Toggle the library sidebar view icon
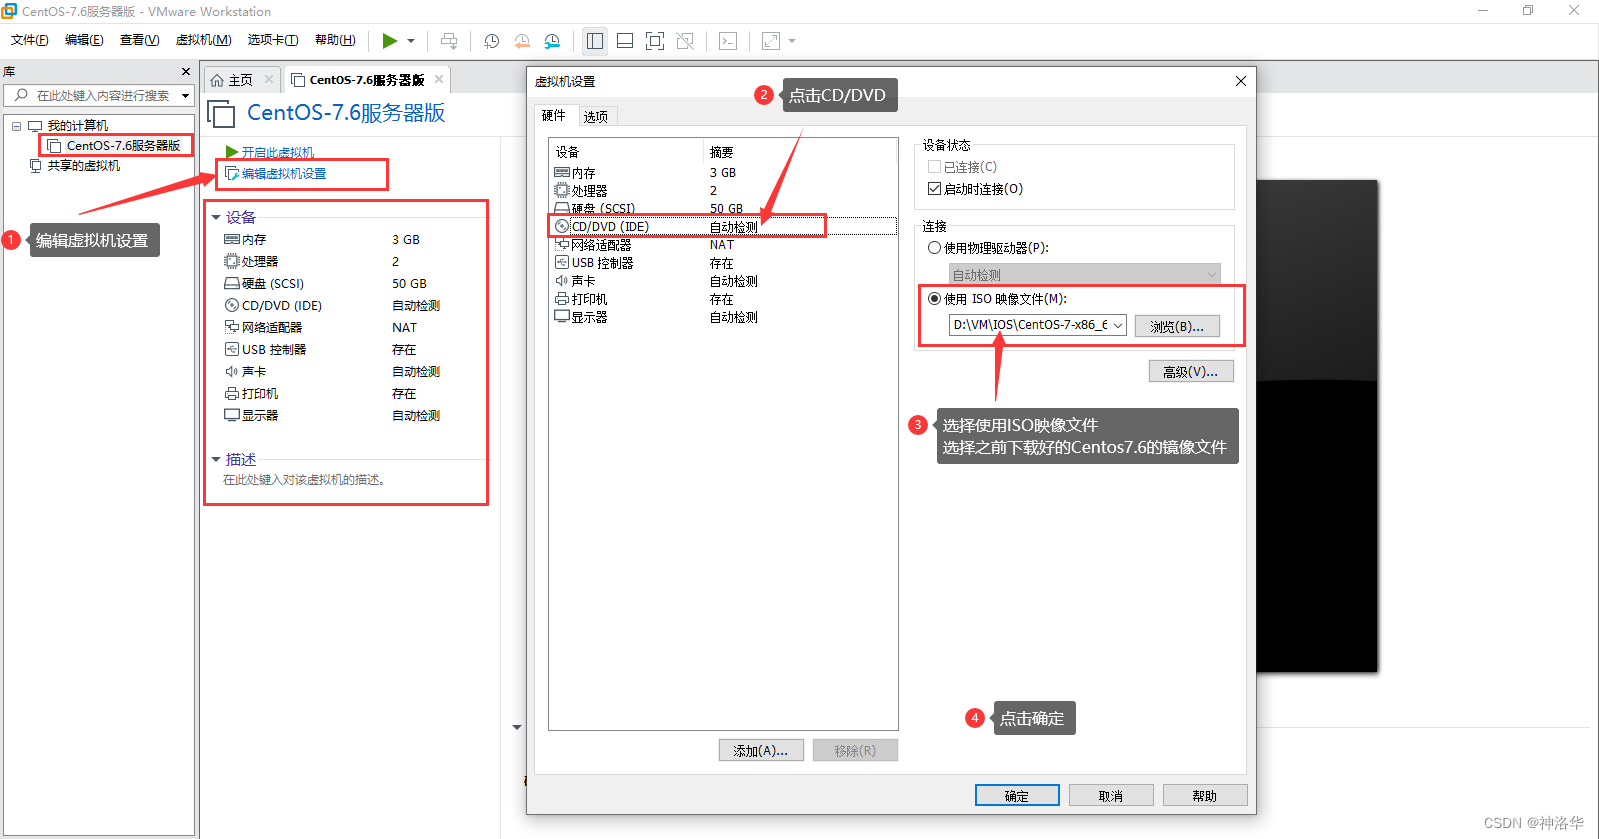This screenshot has width=1599, height=839. click(595, 41)
